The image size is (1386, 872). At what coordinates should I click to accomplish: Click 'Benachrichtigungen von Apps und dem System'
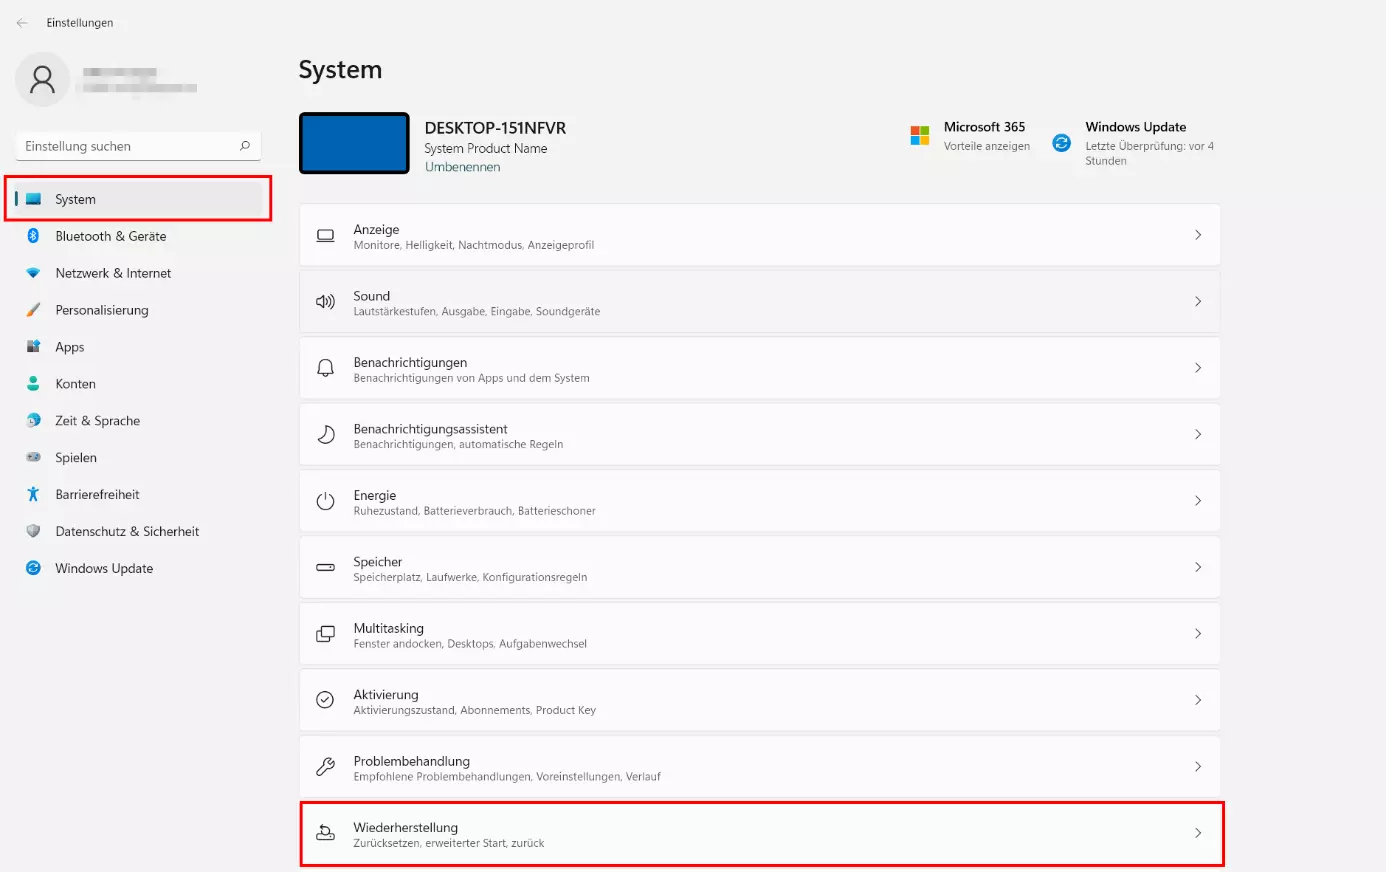point(471,378)
